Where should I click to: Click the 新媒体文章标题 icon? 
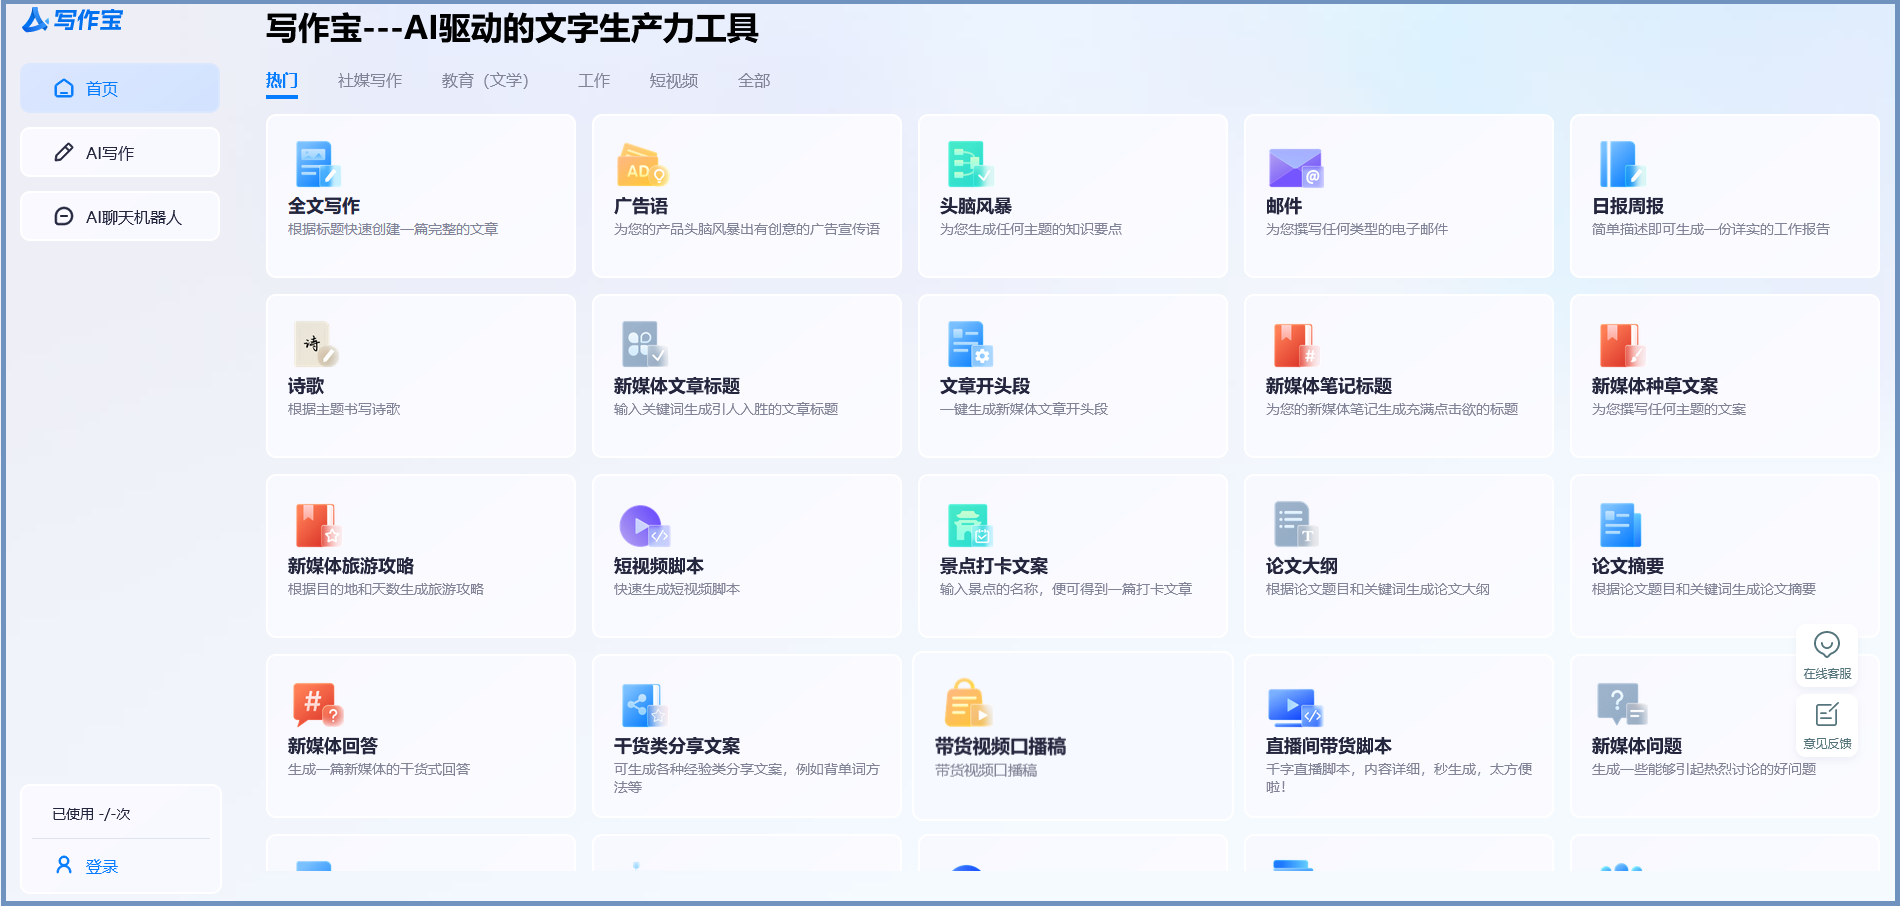(x=644, y=344)
